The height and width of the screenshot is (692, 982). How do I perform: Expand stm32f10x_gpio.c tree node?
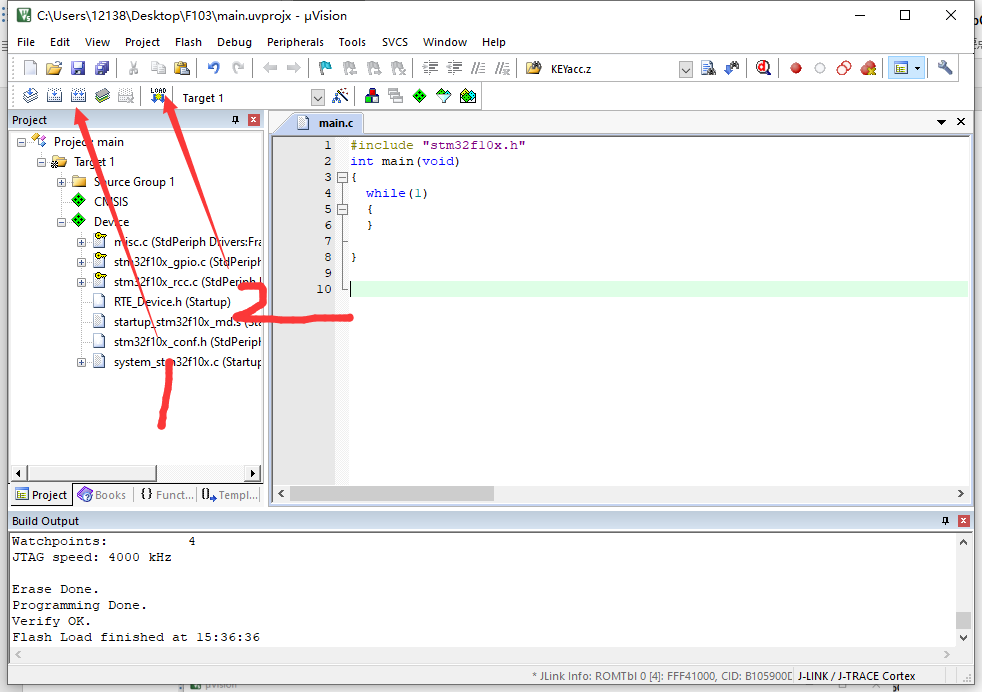point(82,262)
